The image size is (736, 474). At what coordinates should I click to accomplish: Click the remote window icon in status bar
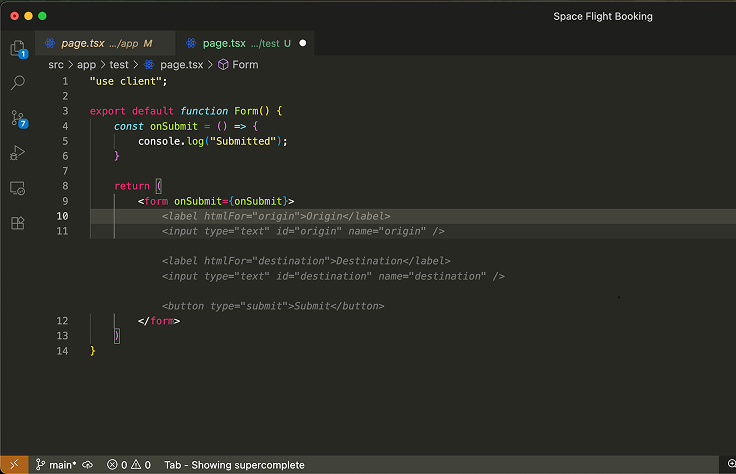(14, 465)
